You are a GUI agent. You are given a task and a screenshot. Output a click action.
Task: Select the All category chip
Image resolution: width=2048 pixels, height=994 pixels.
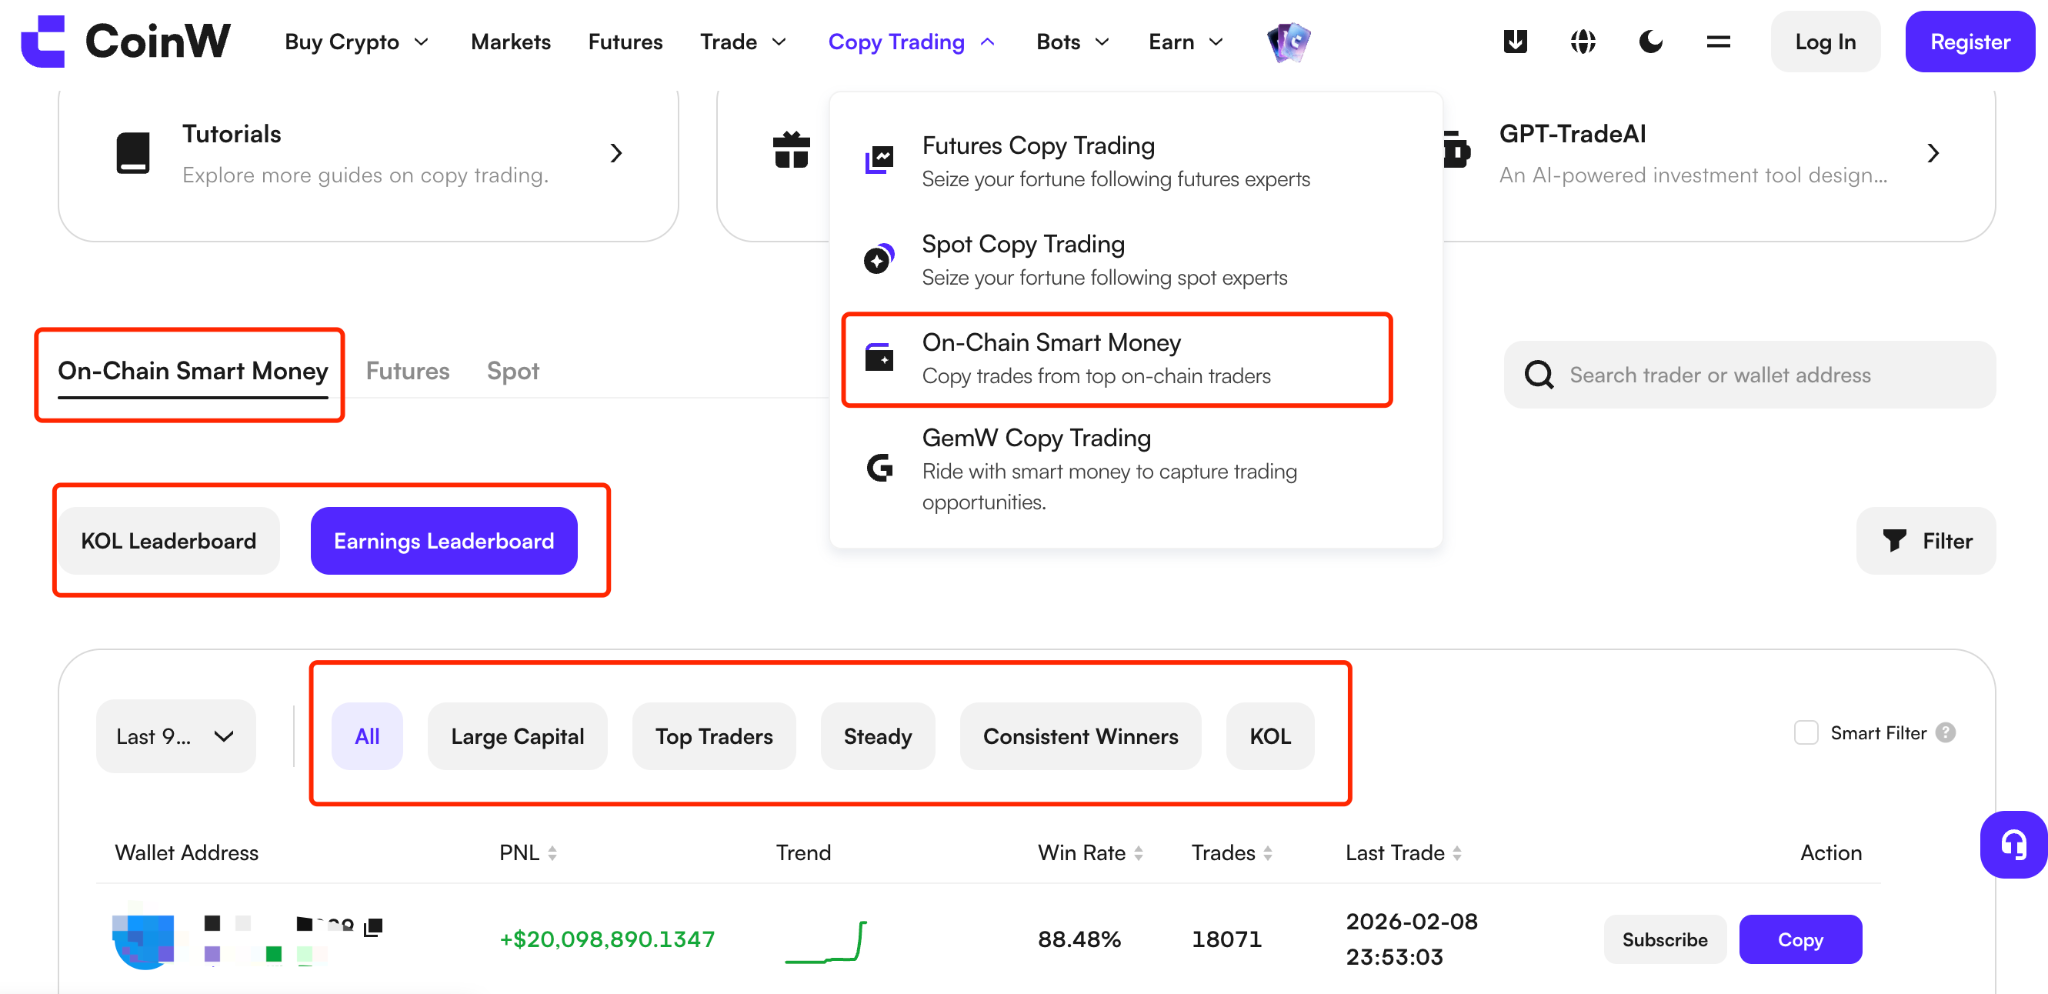pyautogui.click(x=367, y=737)
